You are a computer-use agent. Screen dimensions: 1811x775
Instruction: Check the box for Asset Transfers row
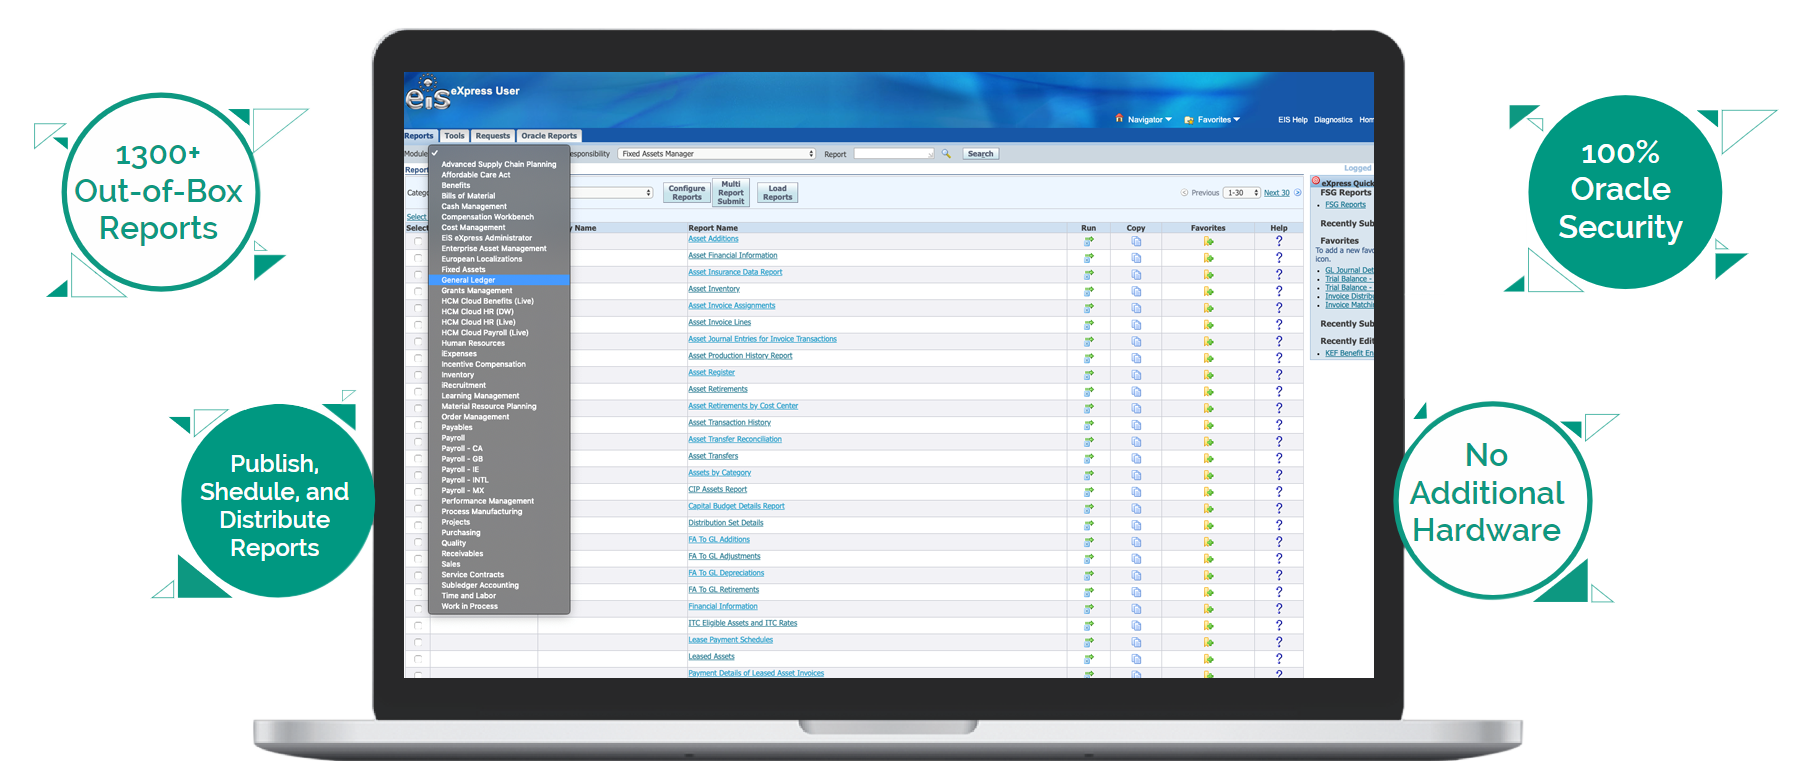418,458
